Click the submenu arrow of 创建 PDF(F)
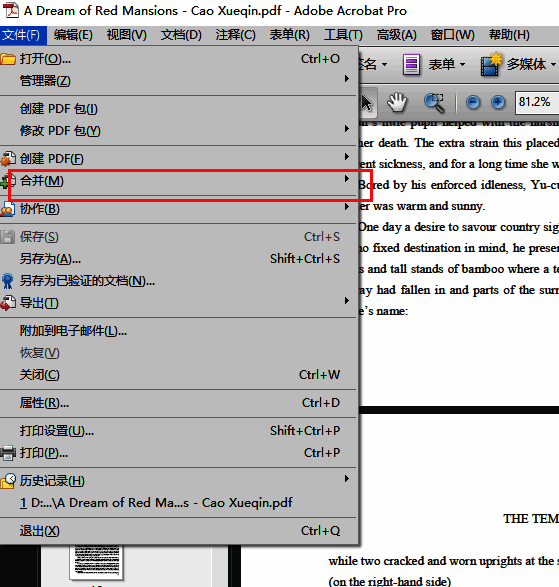The width and height of the screenshot is (559, 587). [347, 157]
